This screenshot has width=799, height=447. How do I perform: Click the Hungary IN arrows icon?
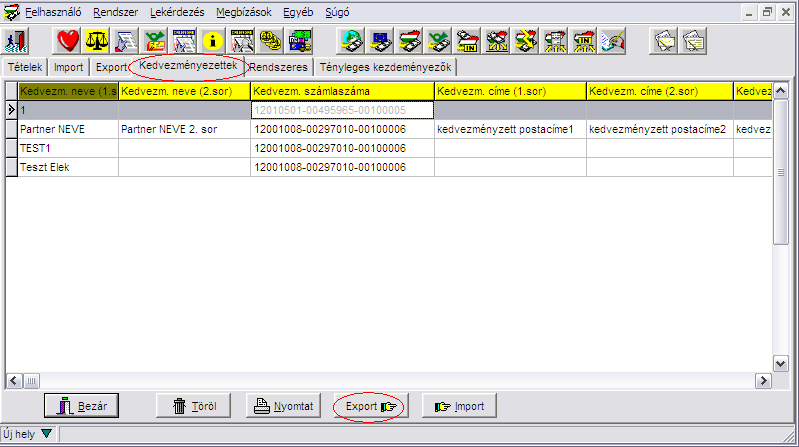tap(583, 41)
